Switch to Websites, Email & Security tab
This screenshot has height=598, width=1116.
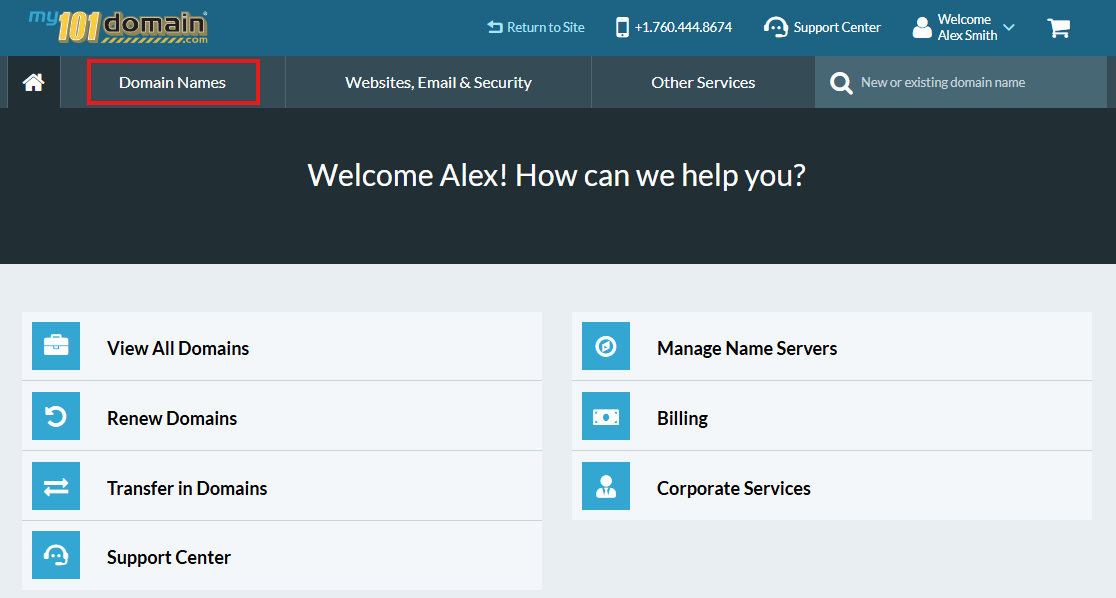pyautogui.click(x=438, y=82)
